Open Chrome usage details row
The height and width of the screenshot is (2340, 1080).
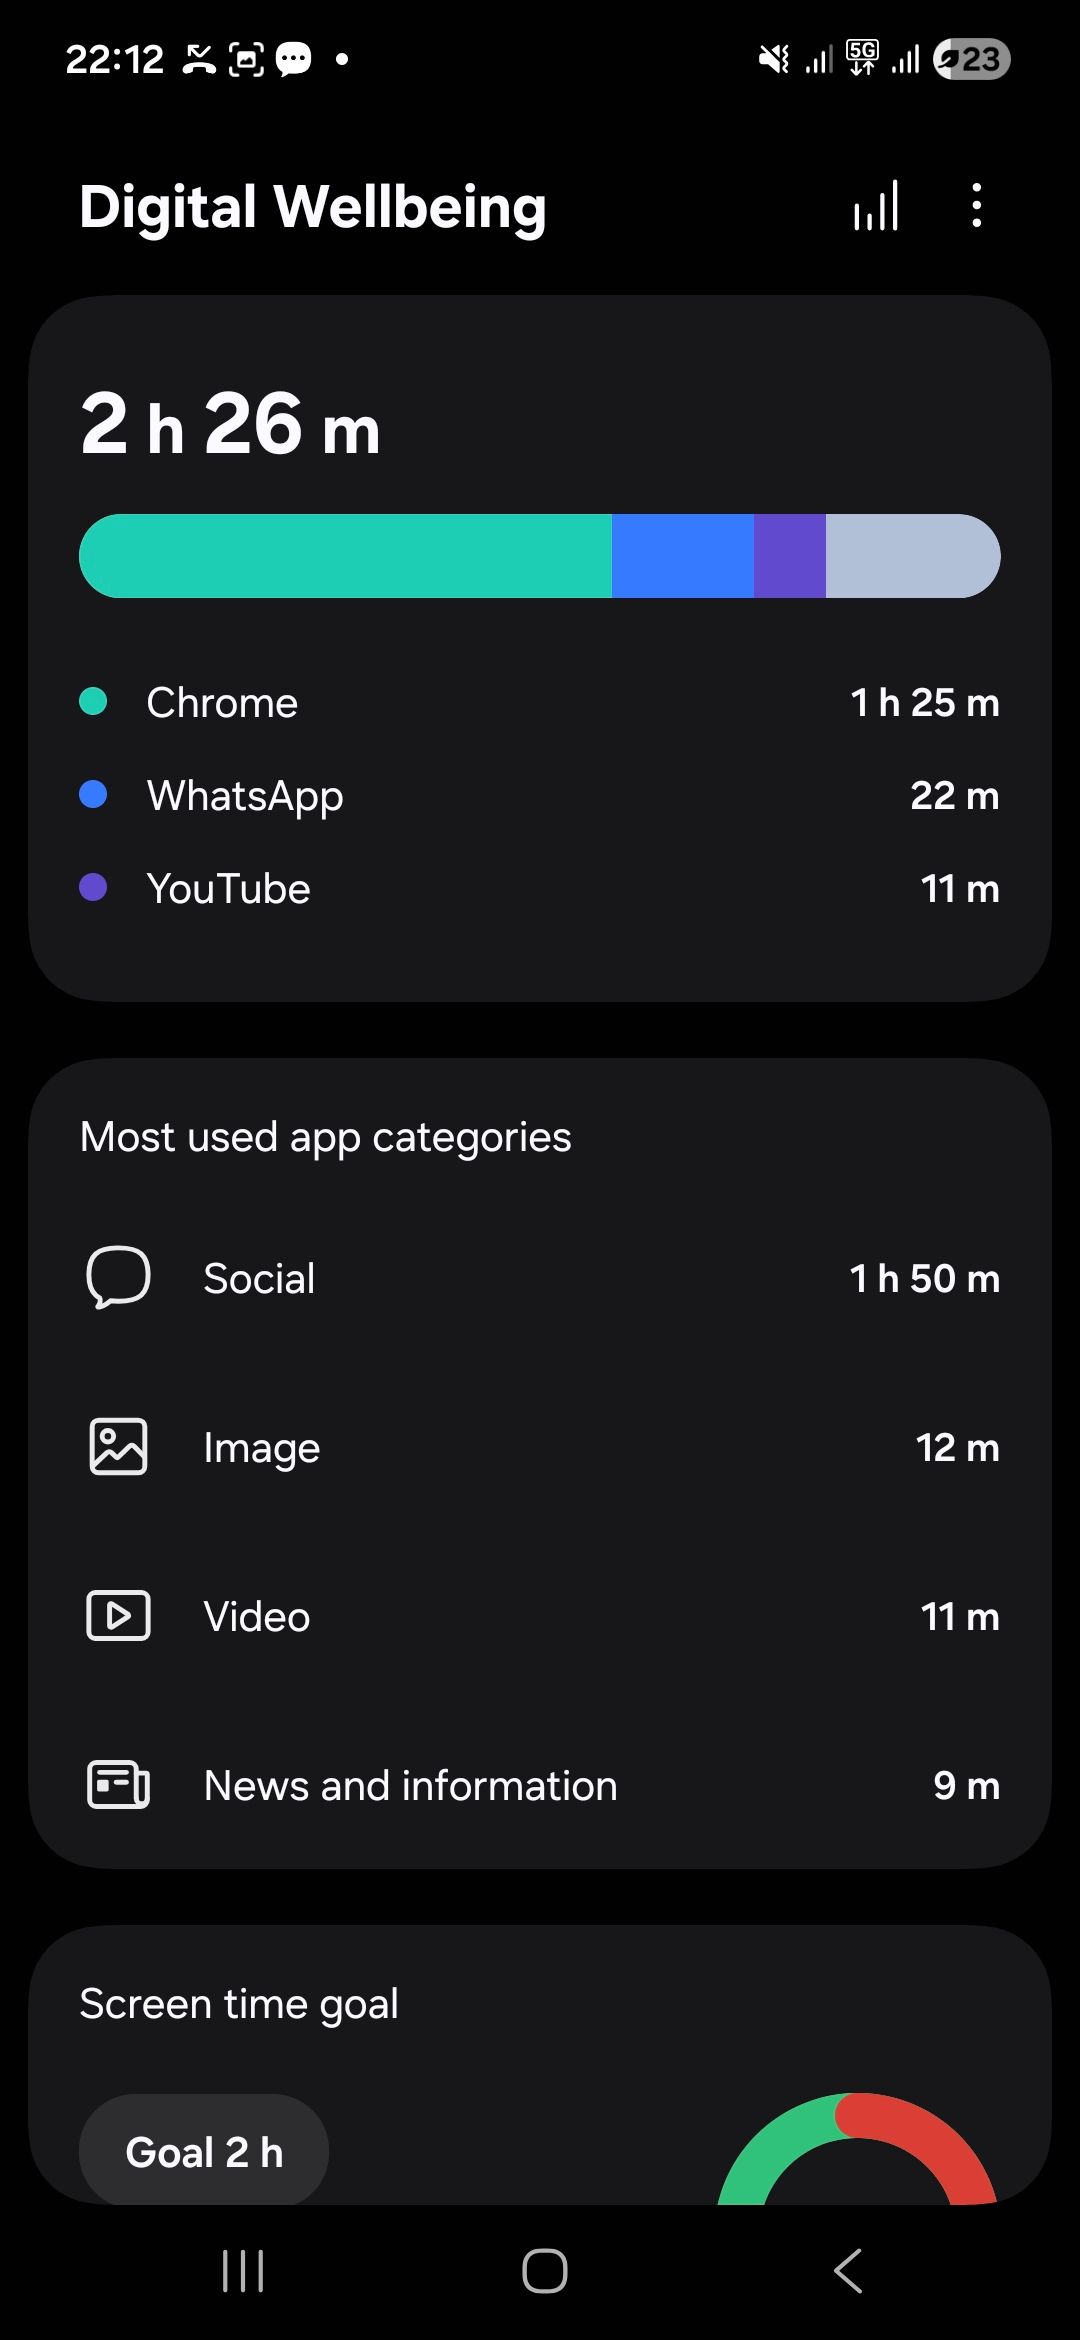[540, 703]
